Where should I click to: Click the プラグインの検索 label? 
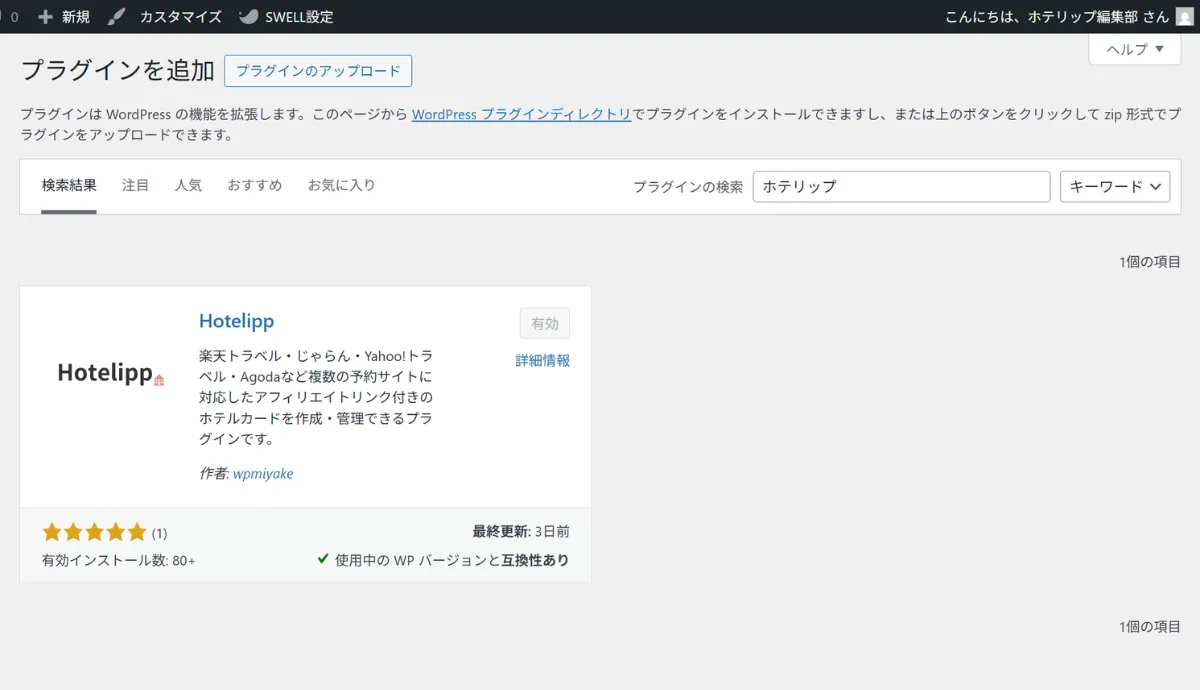pos(688,187)
